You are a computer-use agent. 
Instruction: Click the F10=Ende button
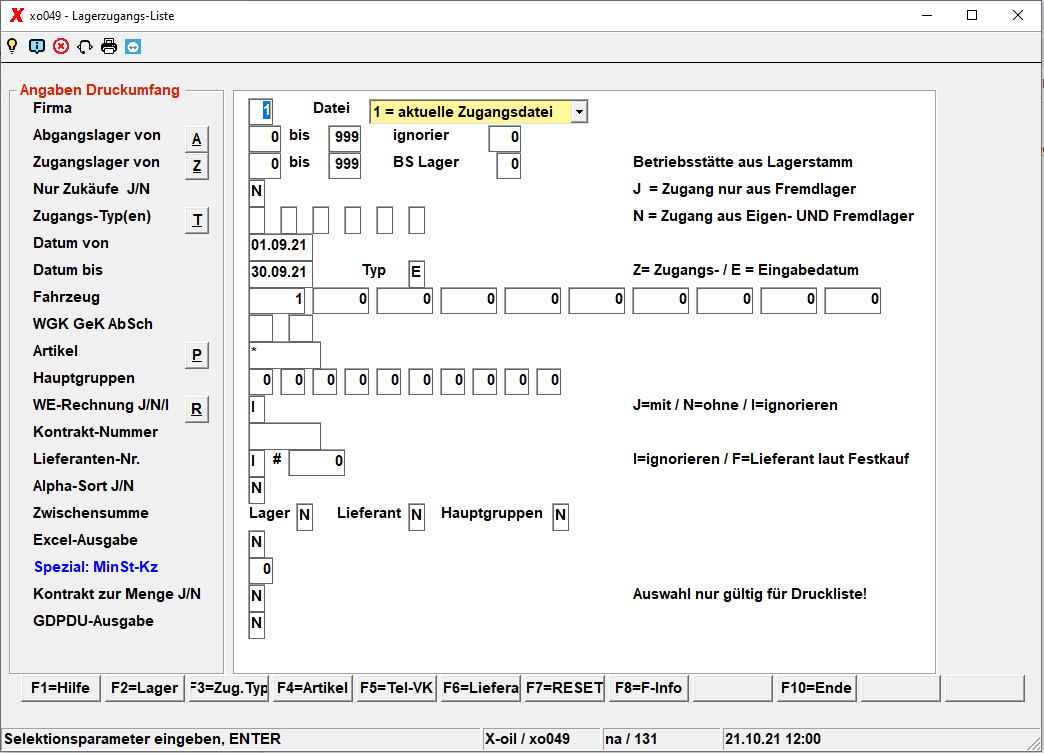[x=816, y=688]
